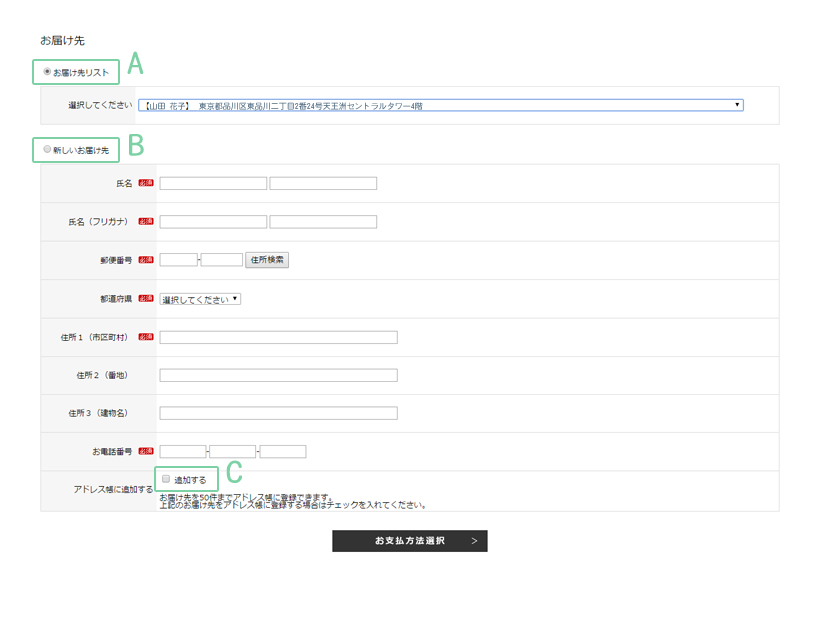The height and width of the screenshot is (625, 820).
Task: Click the first 郵便番号 box
Action: tap(178, 260)
